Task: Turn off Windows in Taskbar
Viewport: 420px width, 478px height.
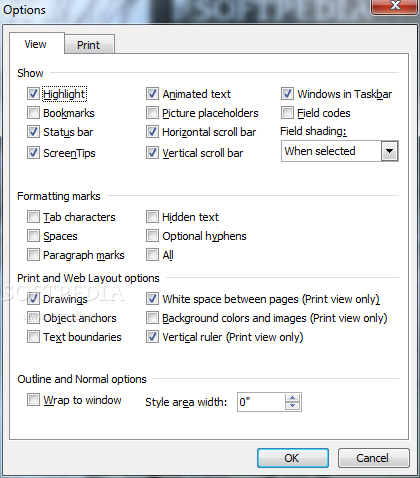Action: [287, 94]
